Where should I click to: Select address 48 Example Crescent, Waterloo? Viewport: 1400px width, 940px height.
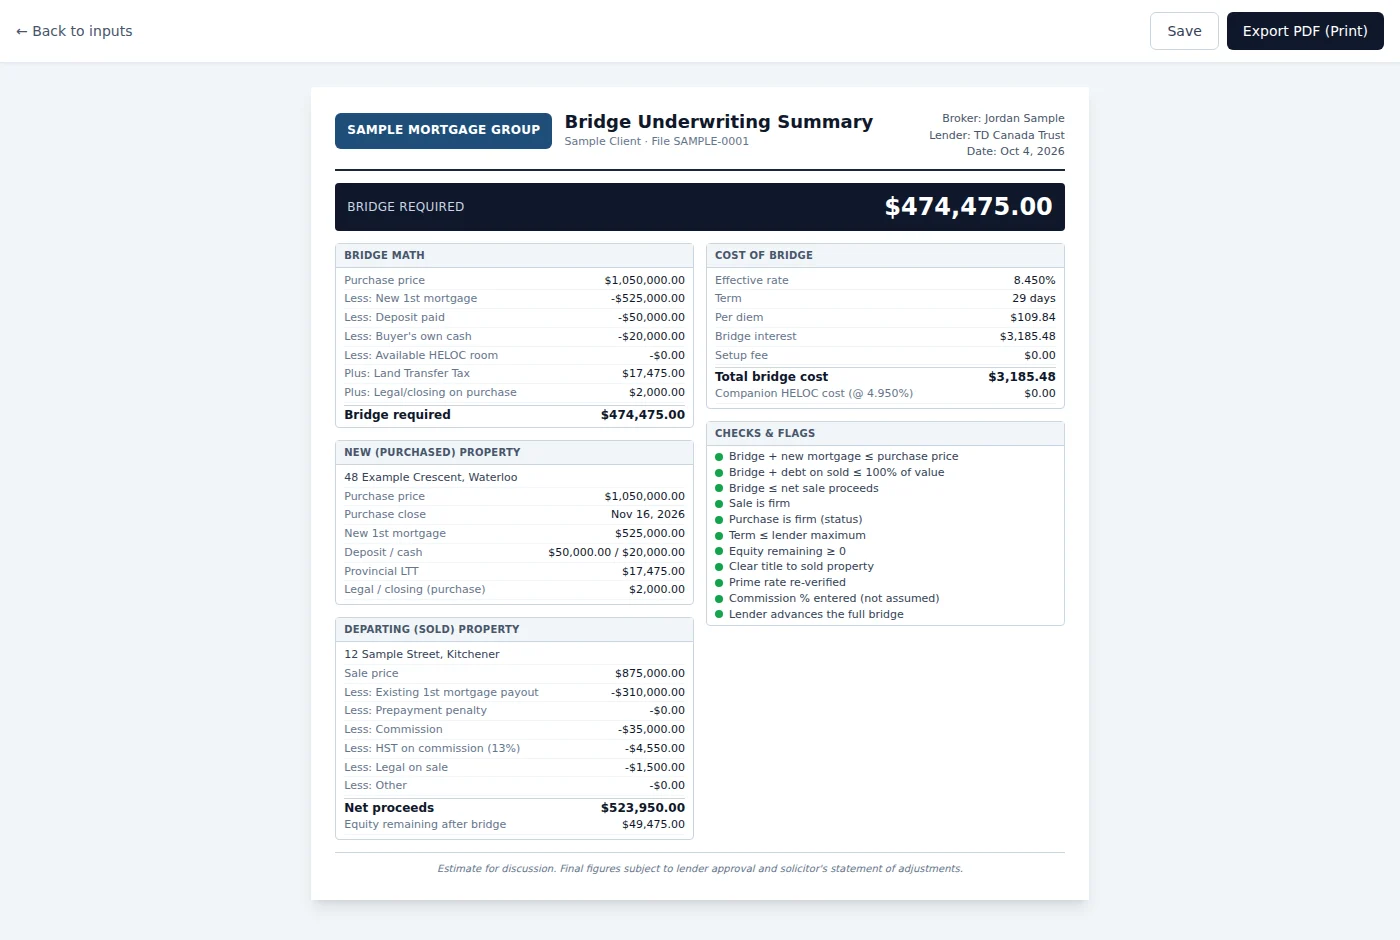pyautogui.click(x=431, y=477)
